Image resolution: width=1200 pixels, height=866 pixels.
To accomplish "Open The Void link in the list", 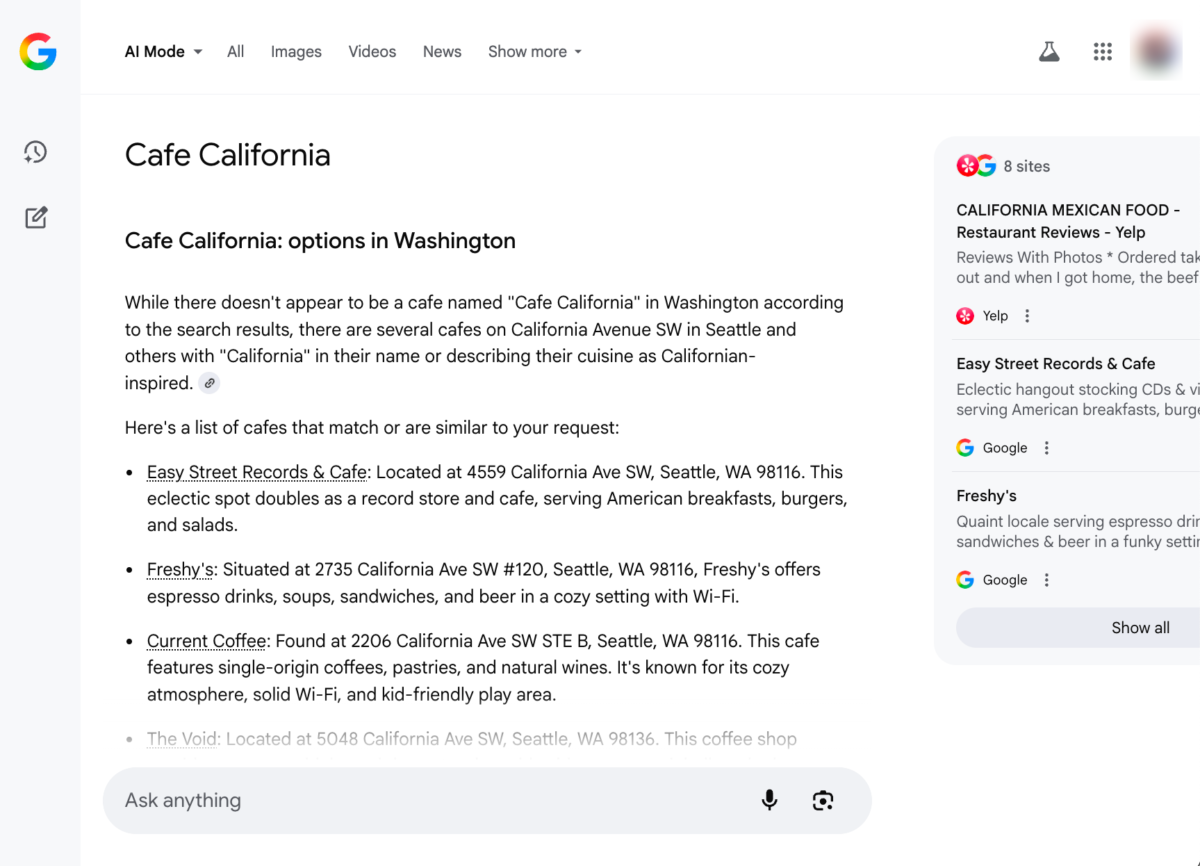I will [182, 739].
